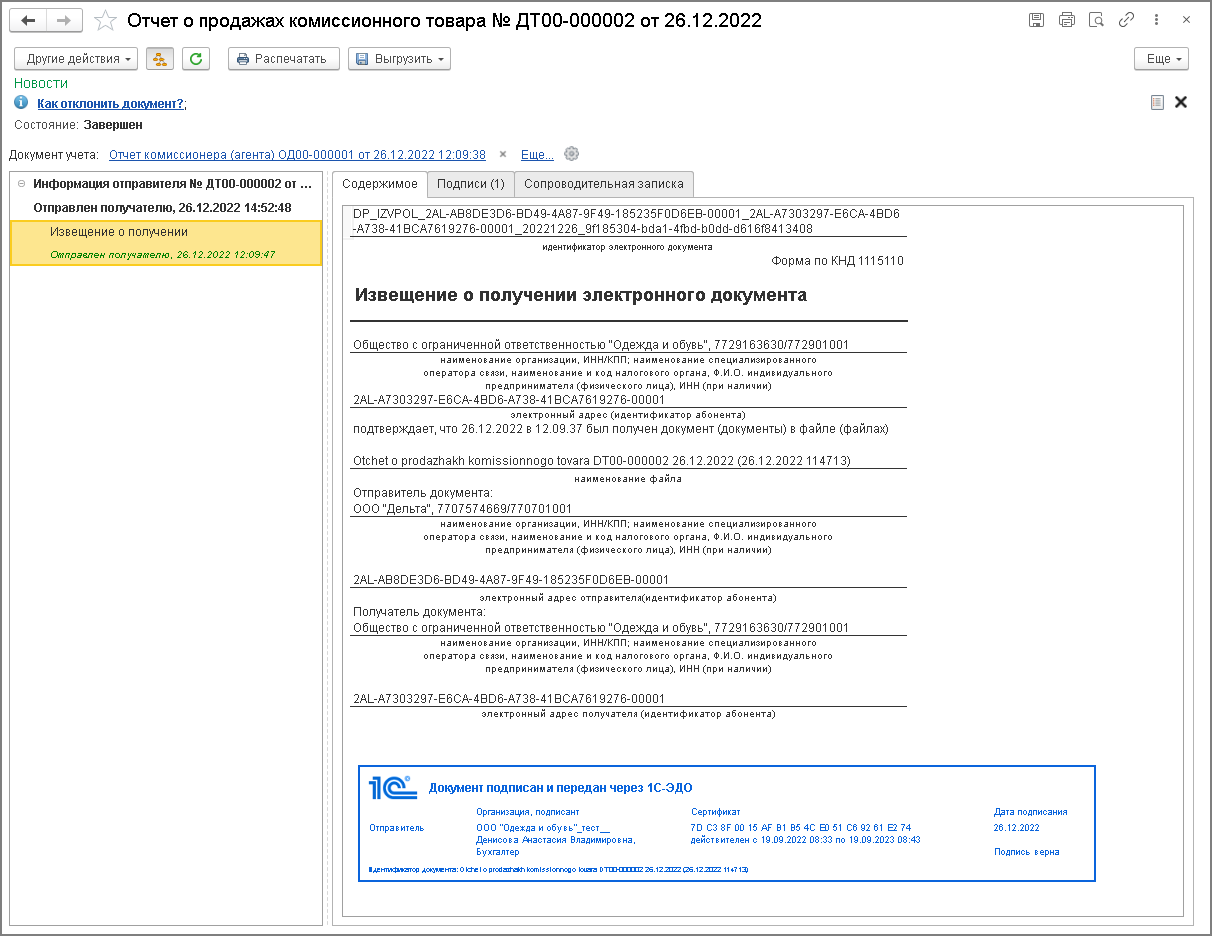Open Отчет комиссионера (агента) ОД00-000001 link

(x=297, y=155)
